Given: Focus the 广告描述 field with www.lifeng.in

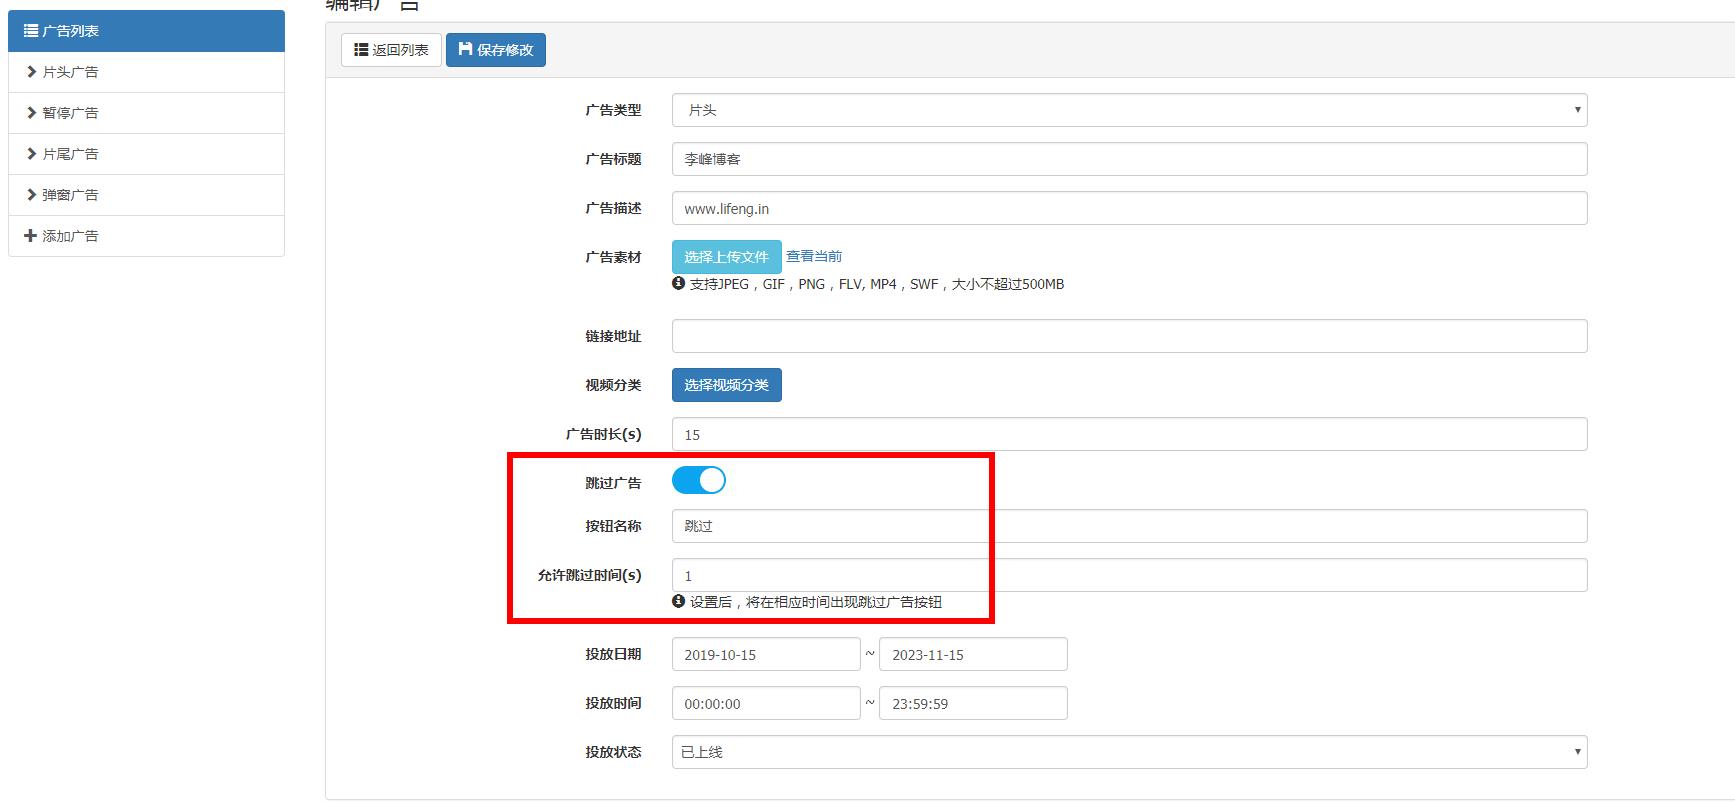Looking at the screenshot, I should [x=1129, y=208].
